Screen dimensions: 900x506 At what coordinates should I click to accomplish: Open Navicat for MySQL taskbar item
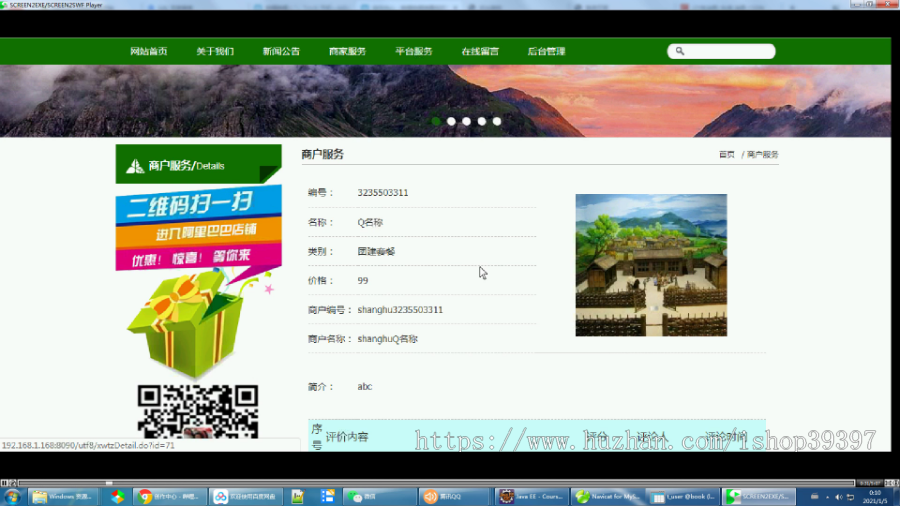[x=606, y=496]
